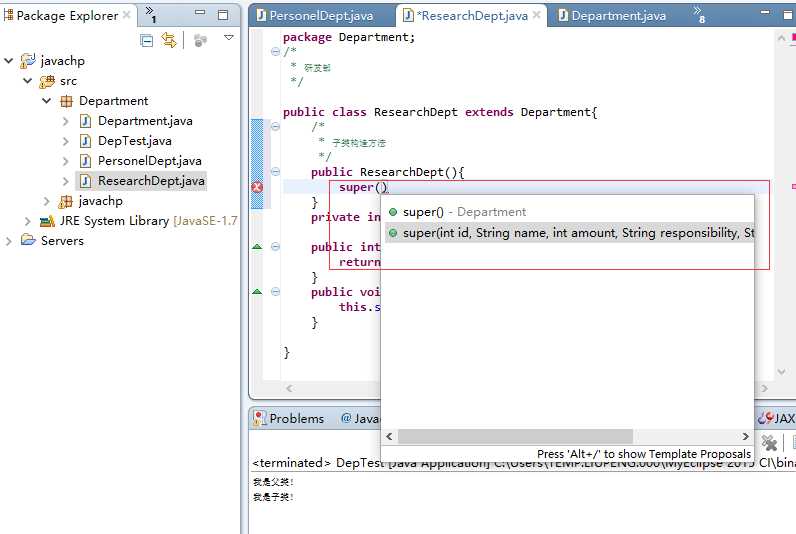Expand Department.java tree node
The image size is (796, 534).
[x=65, y=121]
